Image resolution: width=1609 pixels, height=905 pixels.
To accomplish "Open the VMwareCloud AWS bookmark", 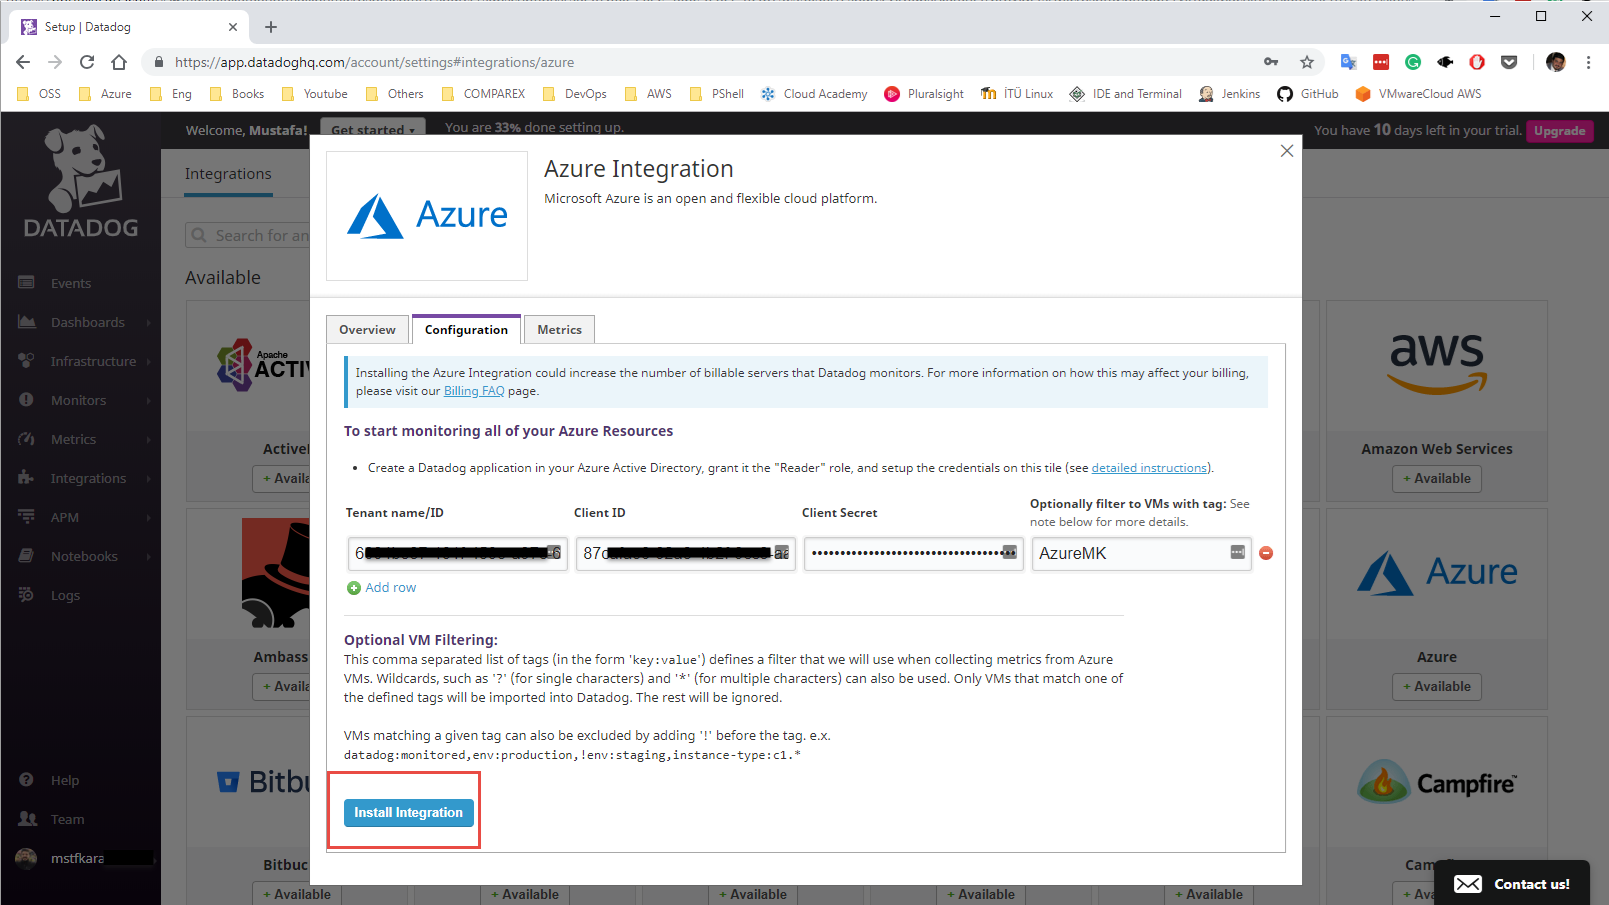I will pos(1419,94).
